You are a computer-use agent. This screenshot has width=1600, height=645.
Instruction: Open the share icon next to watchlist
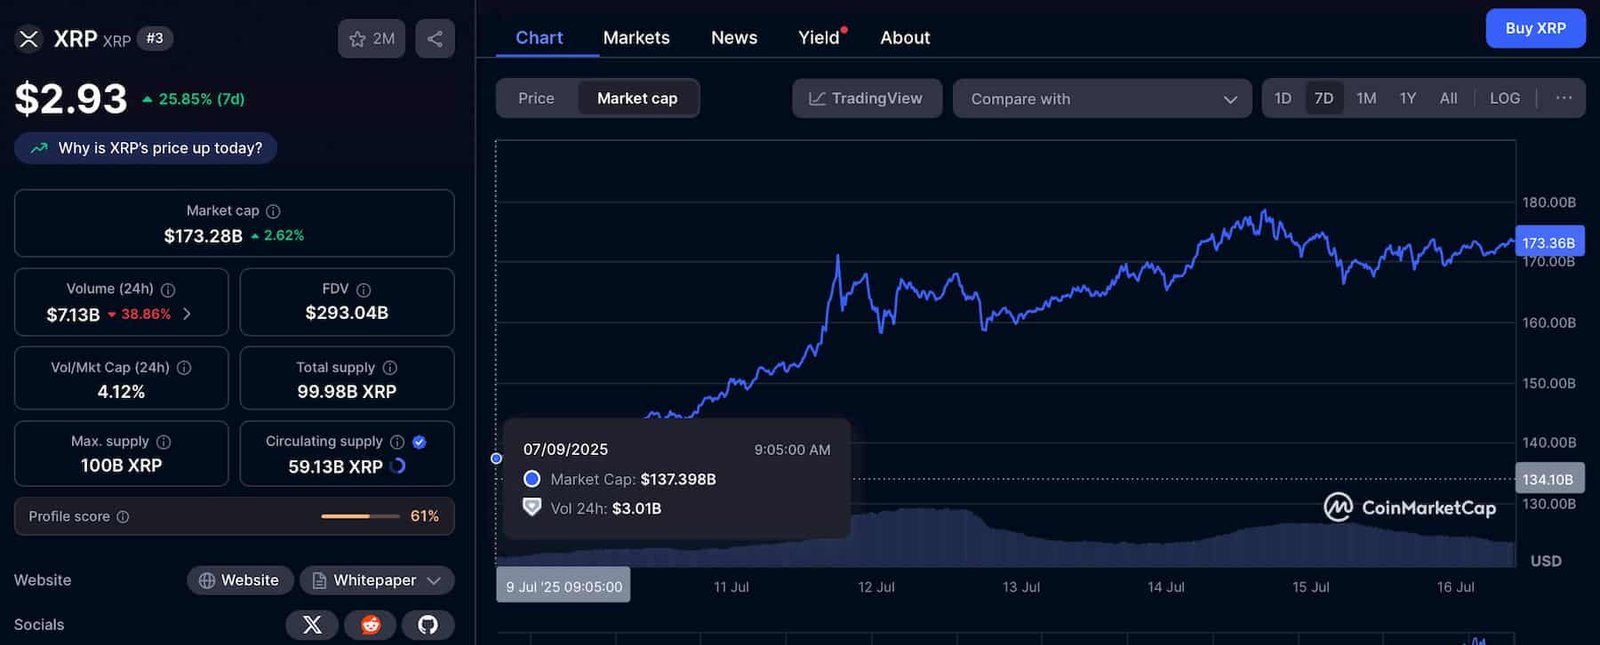pyautogui.click(x=435, y=38)
